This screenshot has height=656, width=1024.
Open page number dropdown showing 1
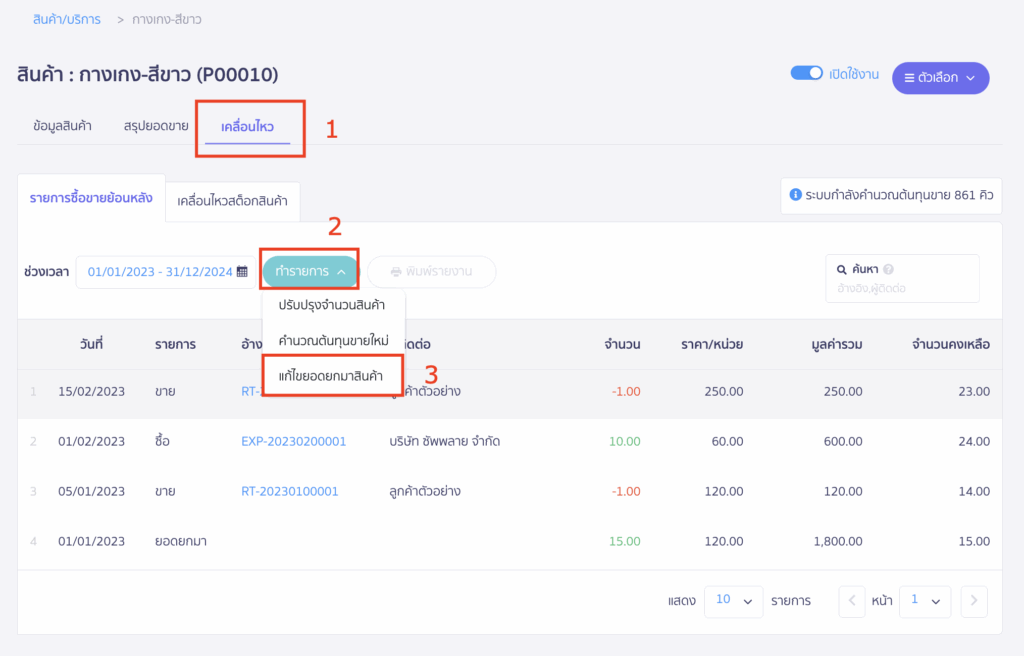[924, 601]
